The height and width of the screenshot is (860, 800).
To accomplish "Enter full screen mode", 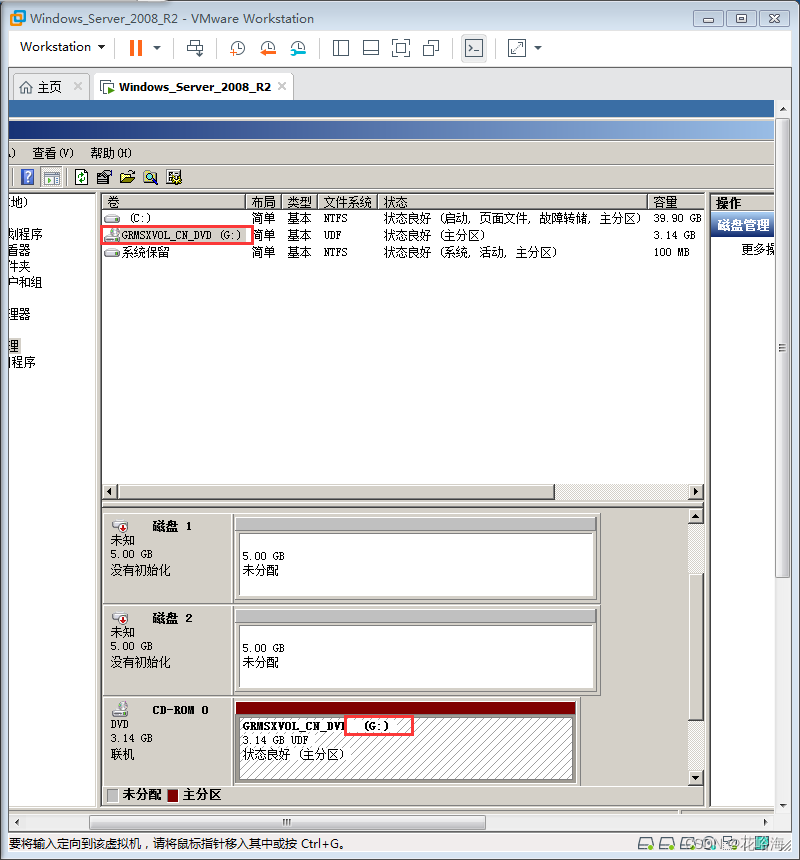I will (x=401, y=48).
